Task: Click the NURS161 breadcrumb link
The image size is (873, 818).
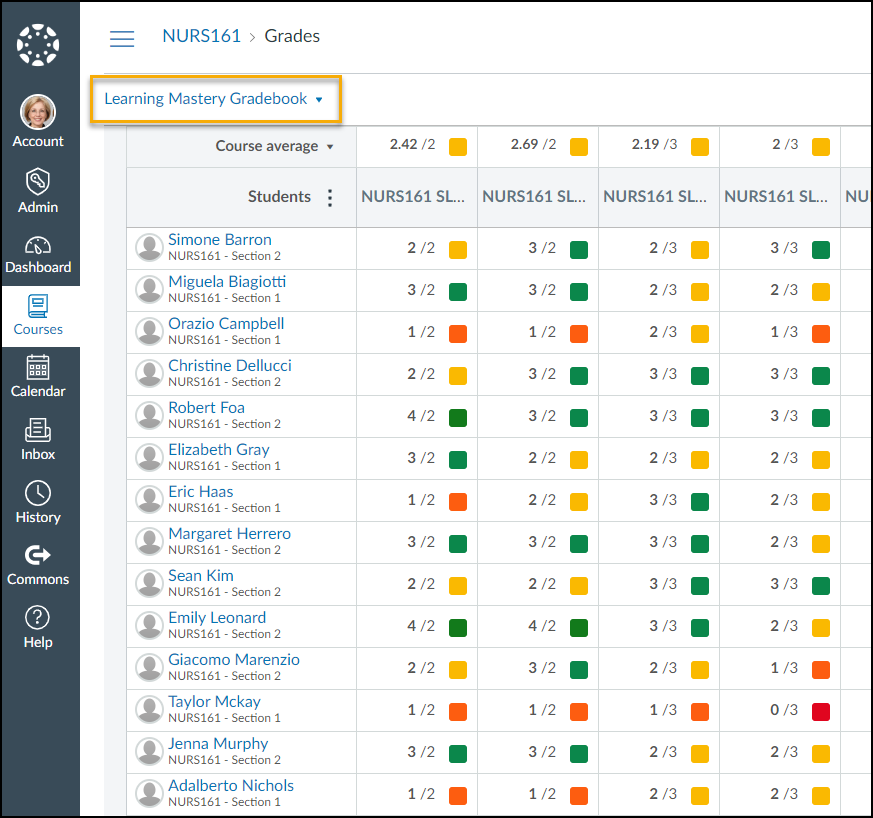Action: (201, 36)
